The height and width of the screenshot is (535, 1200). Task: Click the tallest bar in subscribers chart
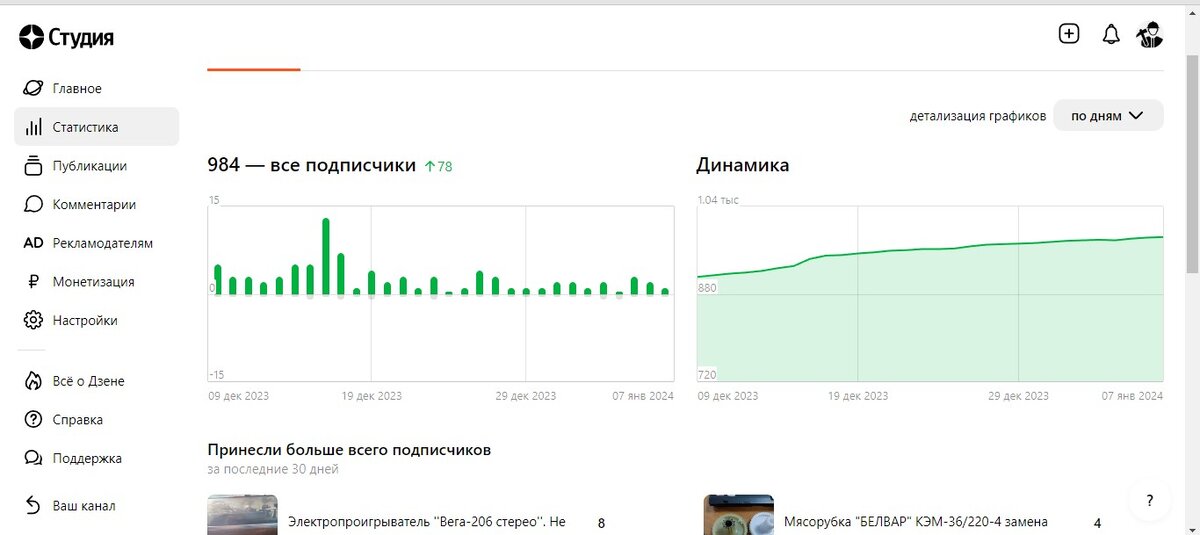(326, 256)
